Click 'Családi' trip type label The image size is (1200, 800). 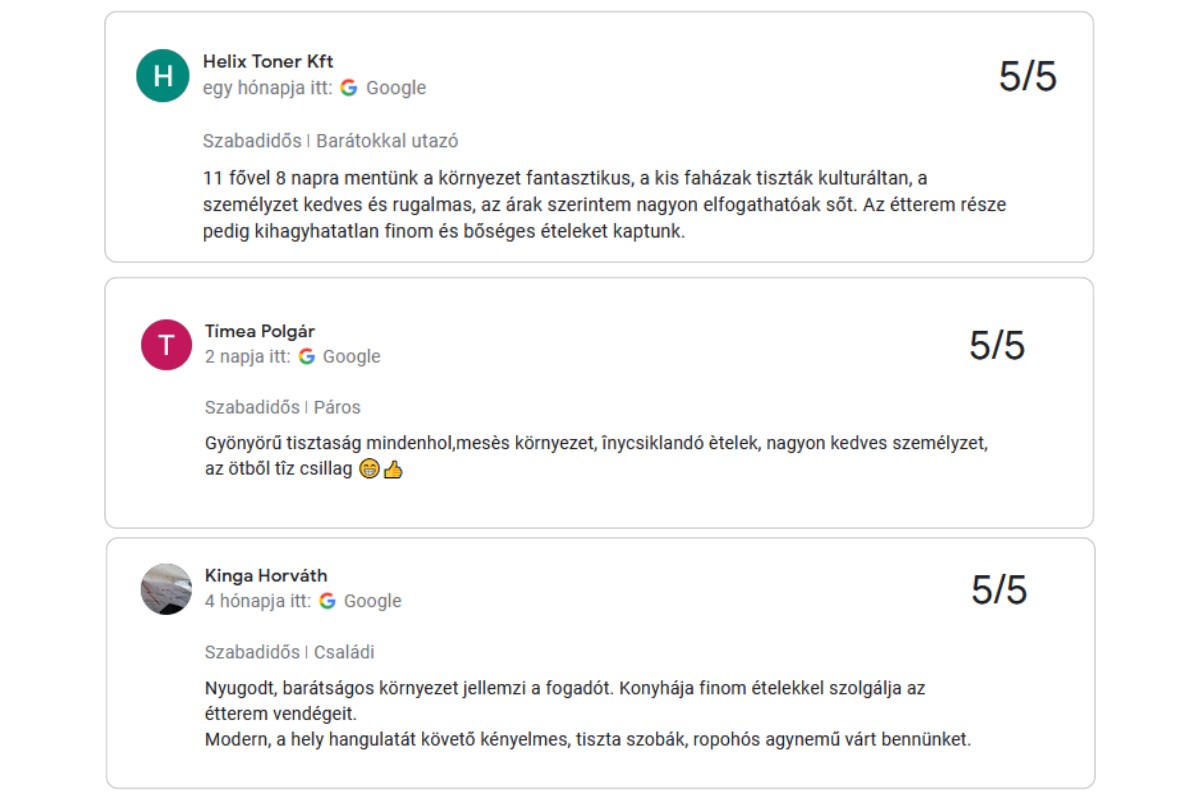(x=344, y=652)
